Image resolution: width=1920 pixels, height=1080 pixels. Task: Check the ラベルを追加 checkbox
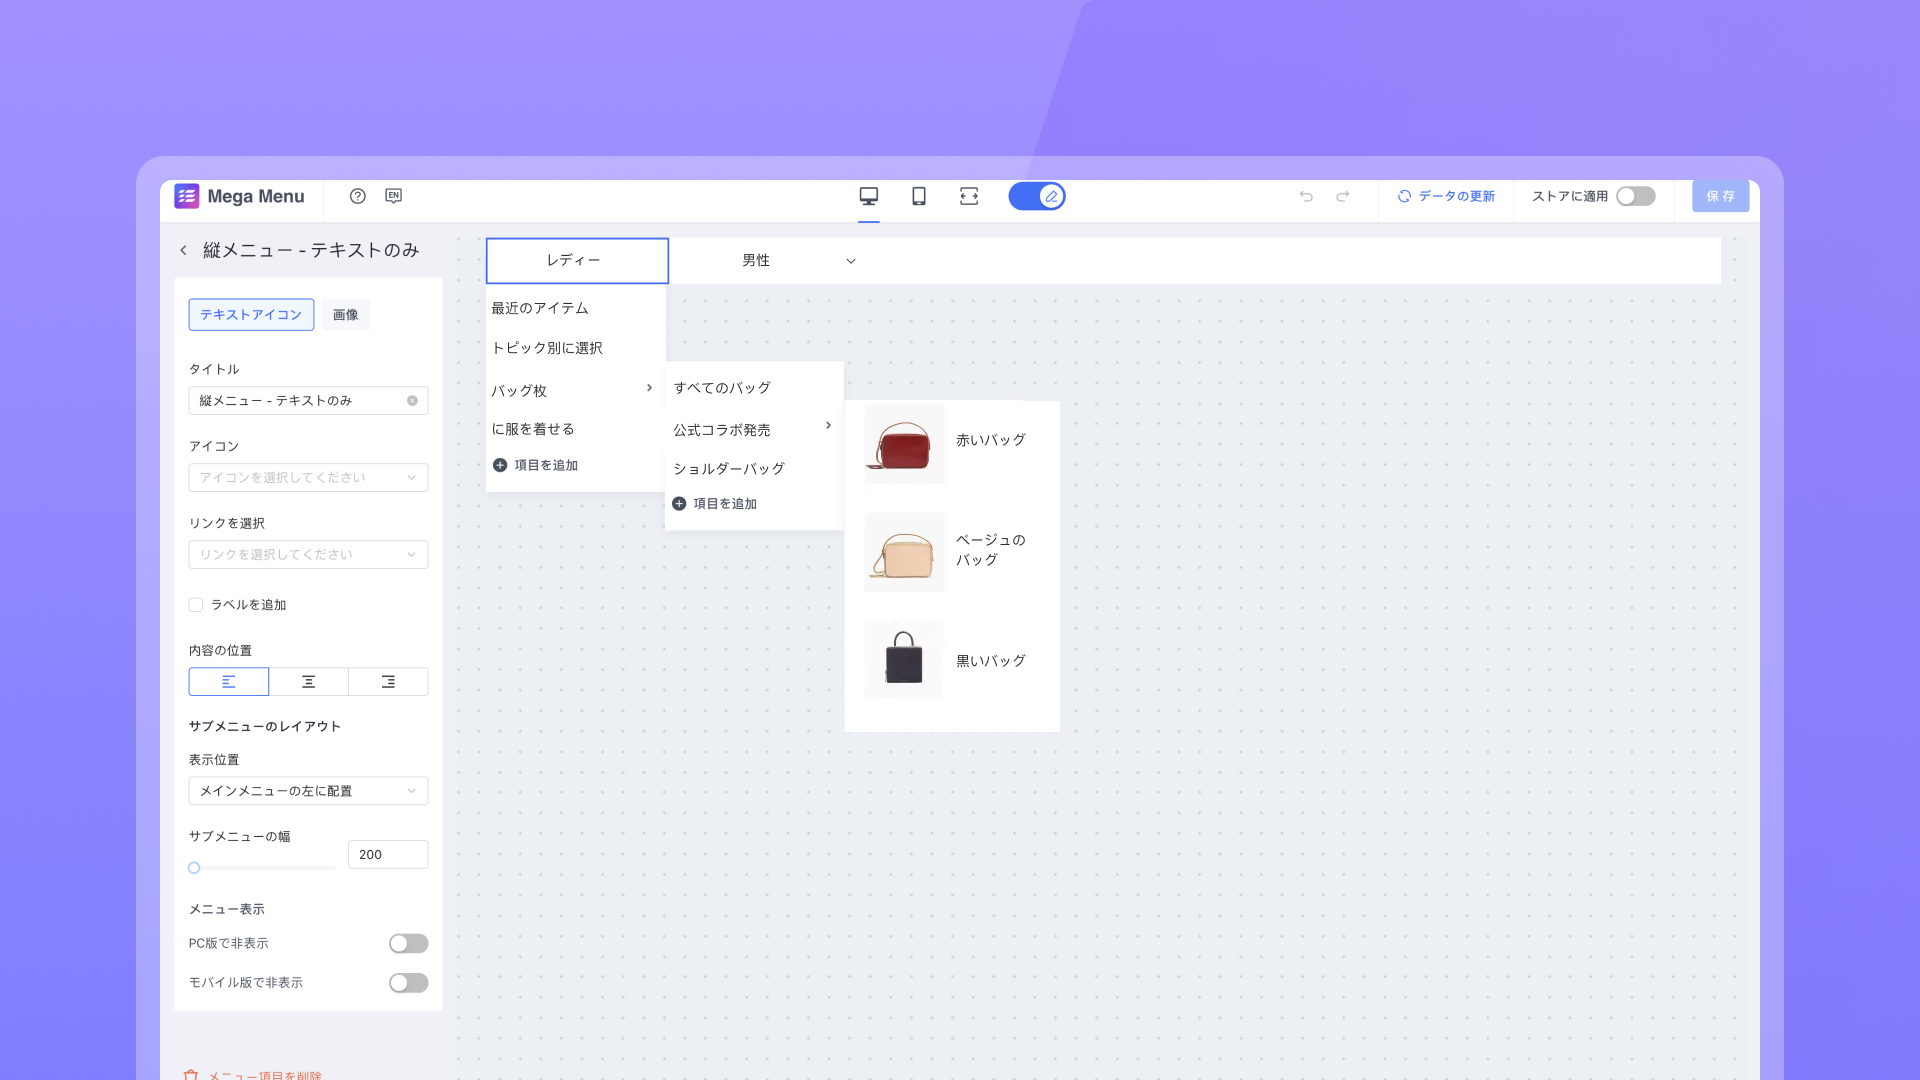[x=196, y=605]
